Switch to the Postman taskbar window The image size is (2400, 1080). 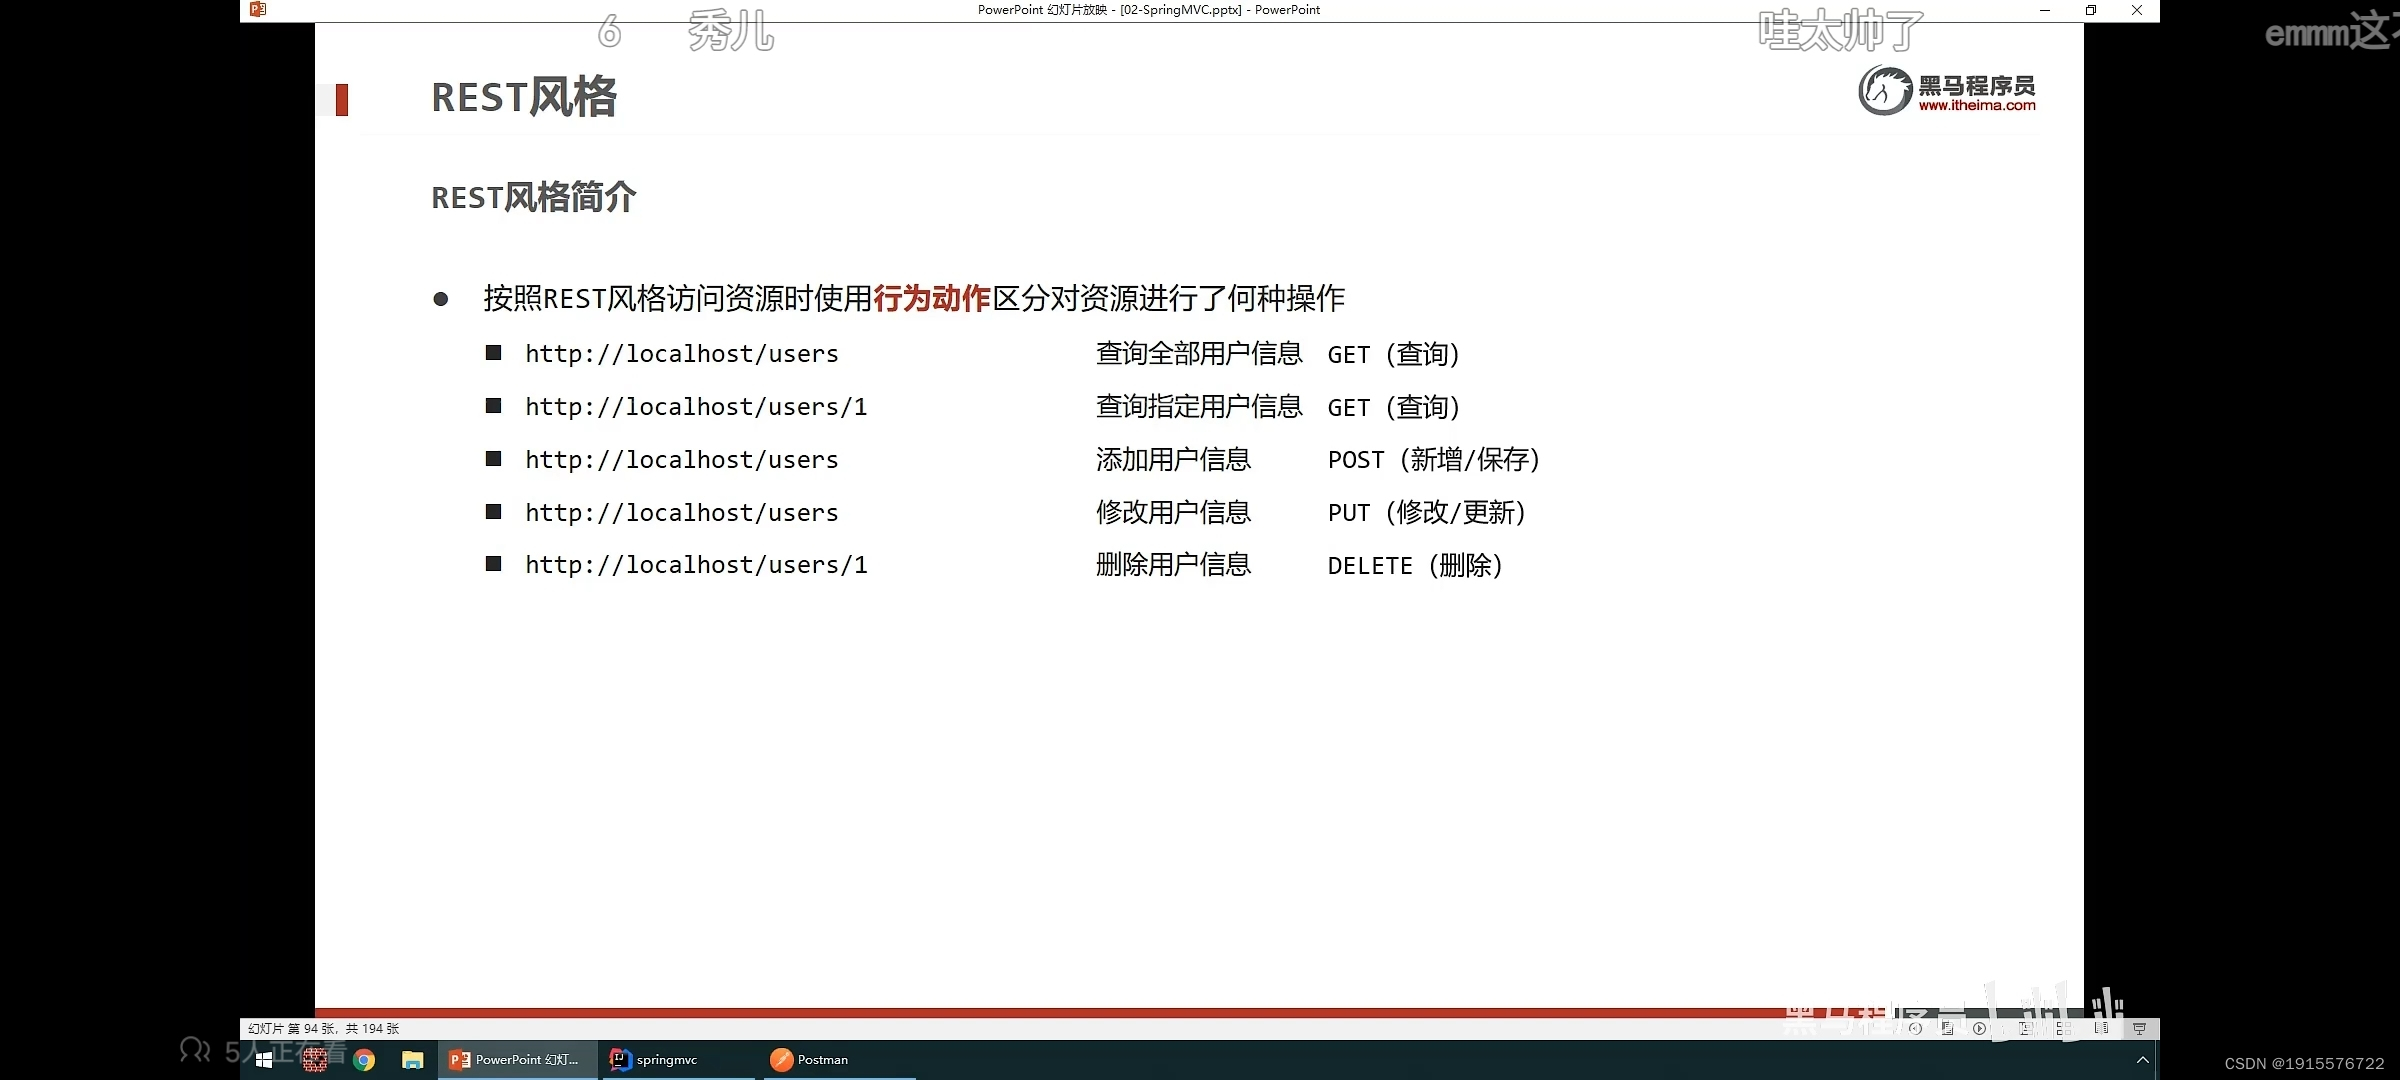point(838,1060)
